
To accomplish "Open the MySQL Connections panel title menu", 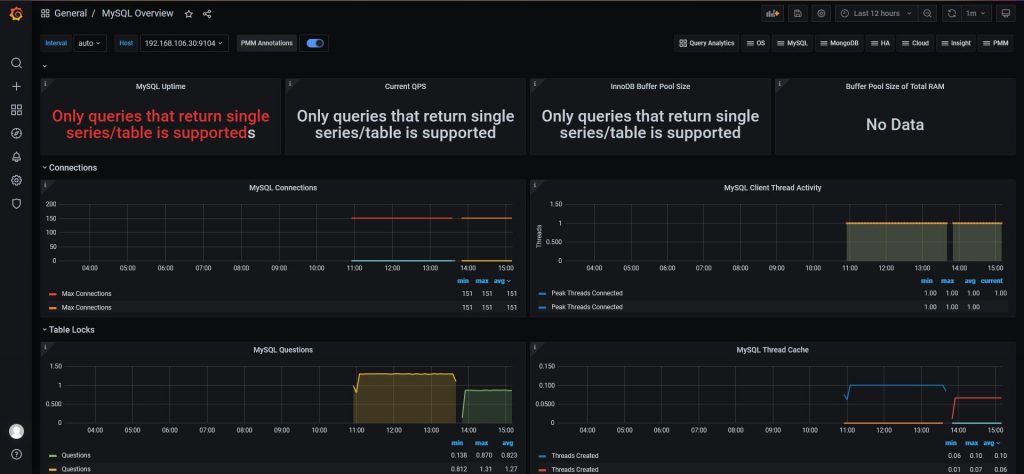I will [283, 187].
